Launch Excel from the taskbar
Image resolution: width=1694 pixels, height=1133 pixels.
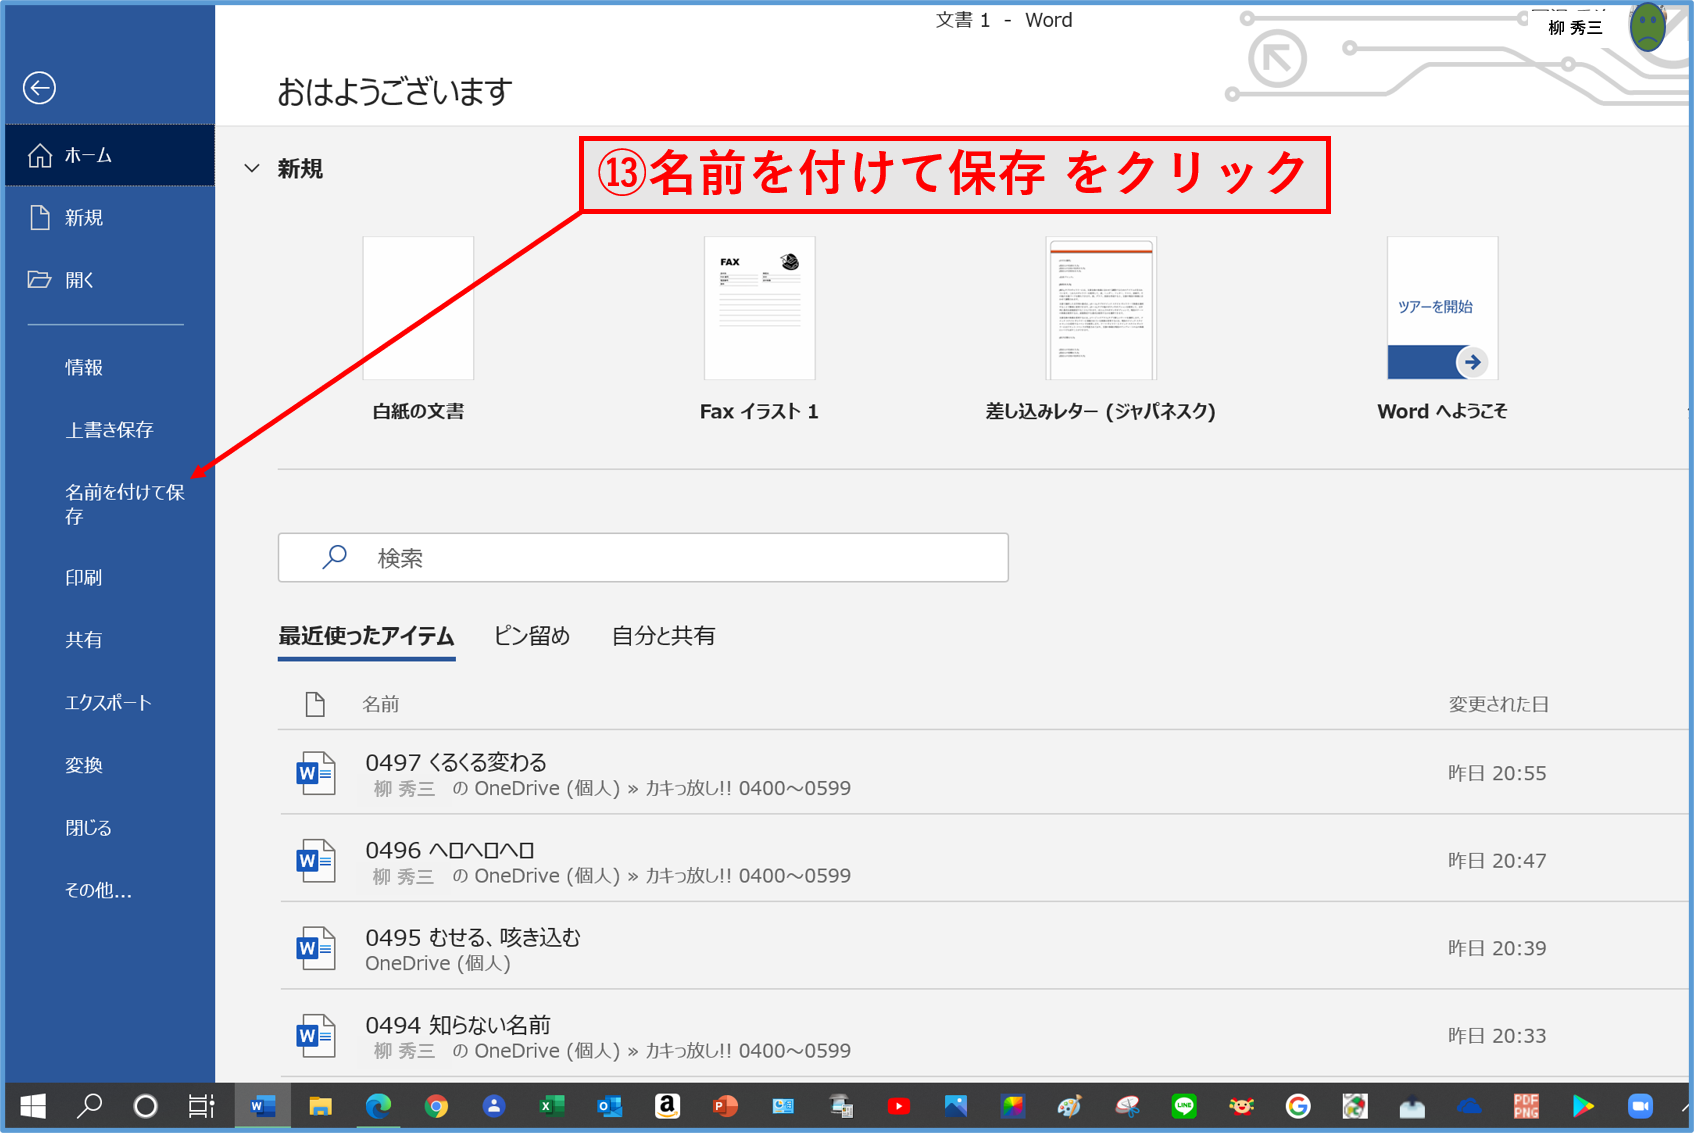[x=551, y=1106]
